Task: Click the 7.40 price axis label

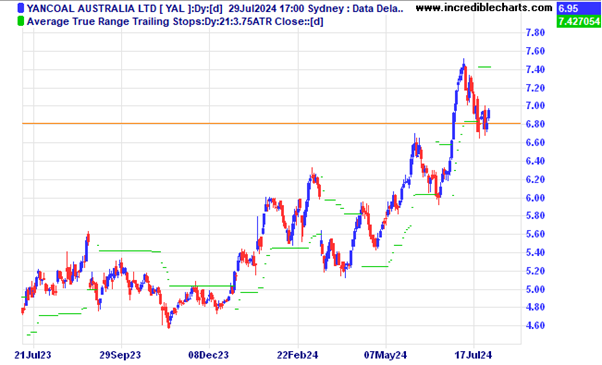Action: click(535, 69)
